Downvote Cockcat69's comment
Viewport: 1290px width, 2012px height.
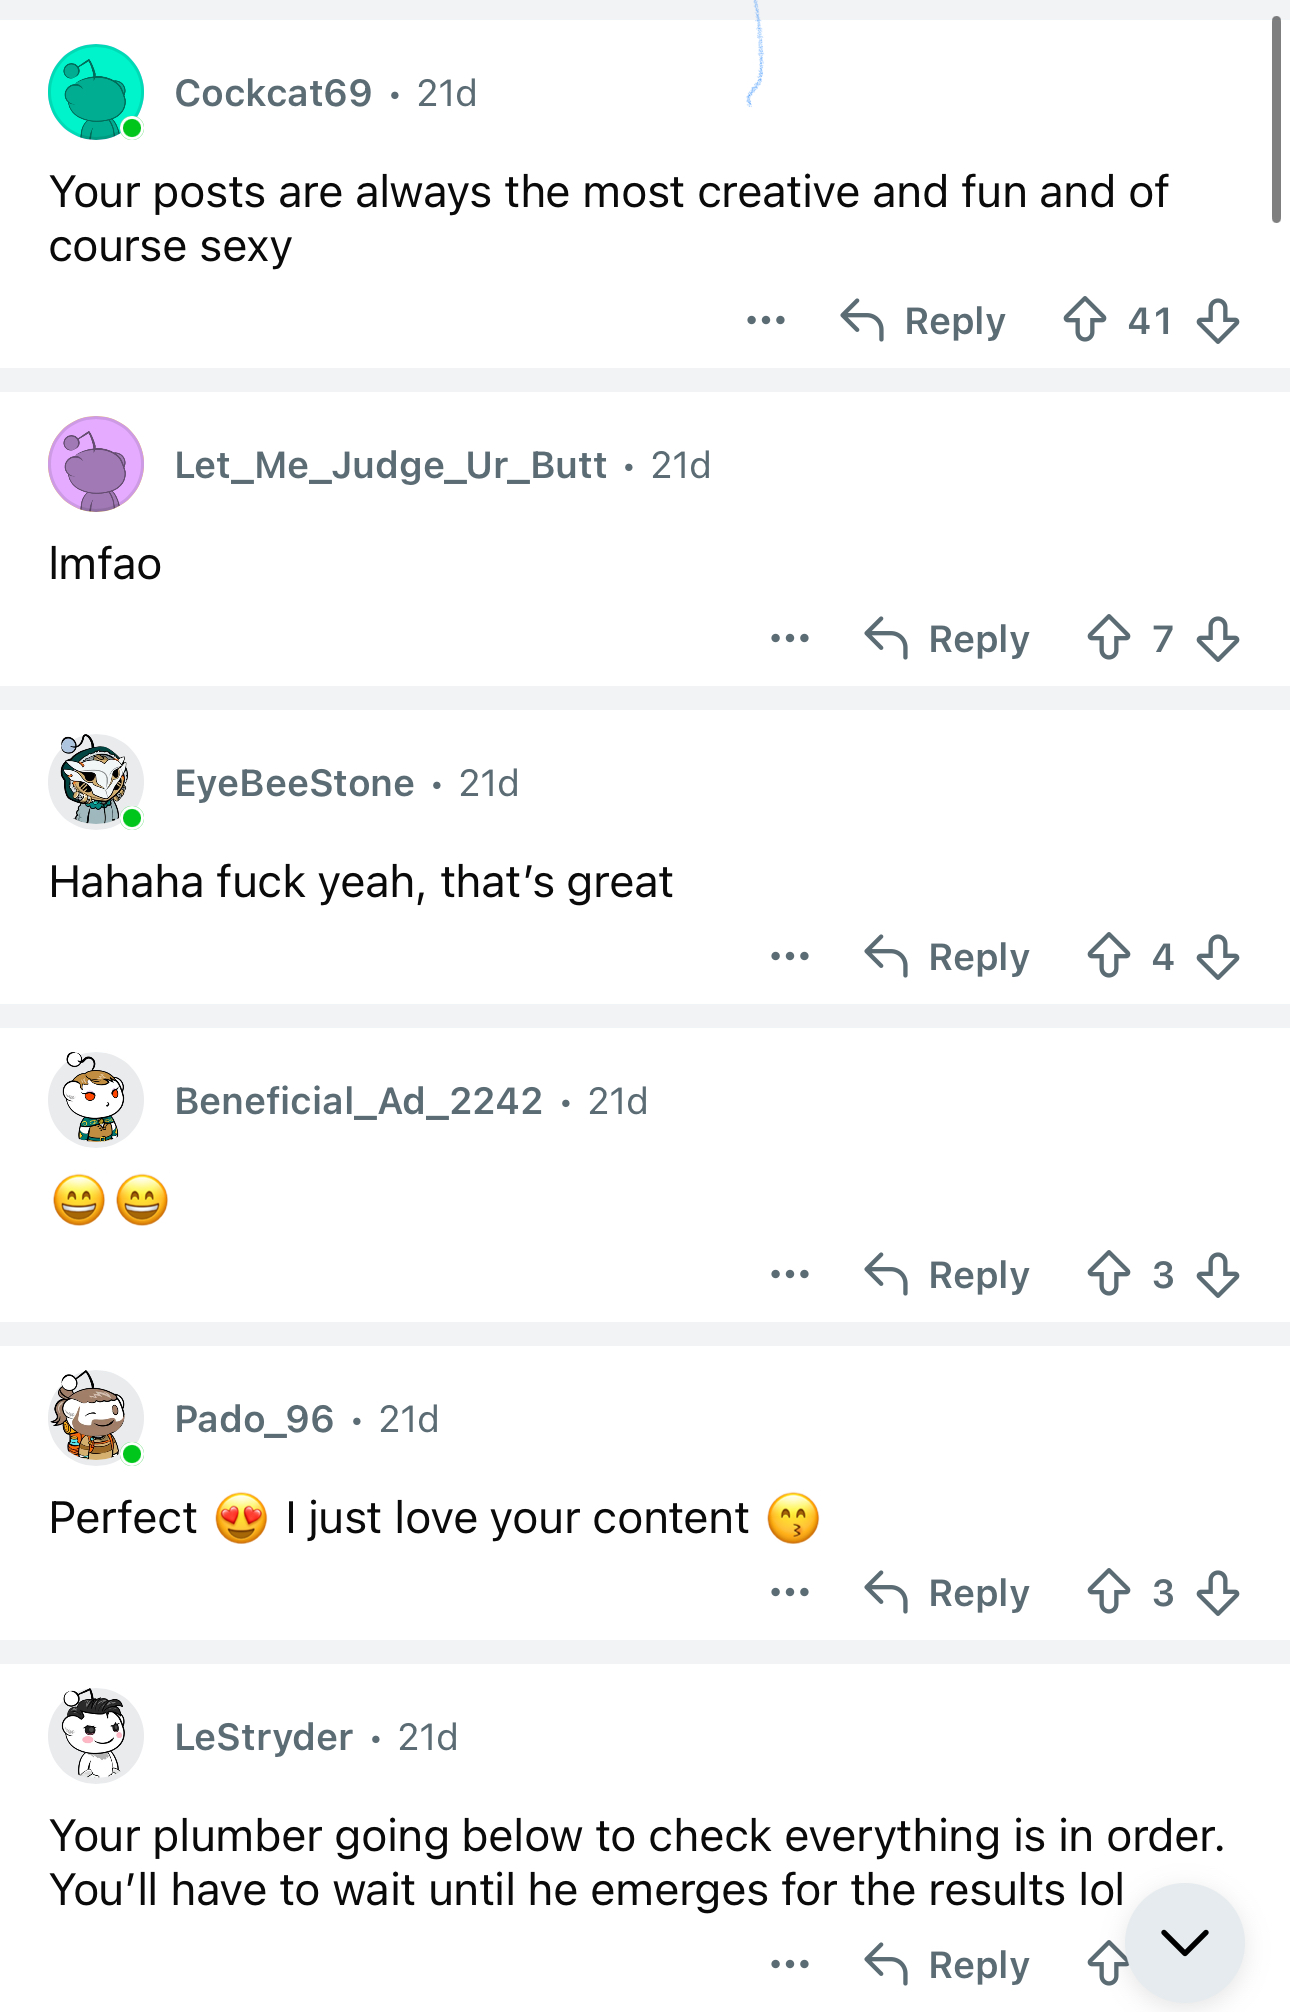click(1217, 321)
